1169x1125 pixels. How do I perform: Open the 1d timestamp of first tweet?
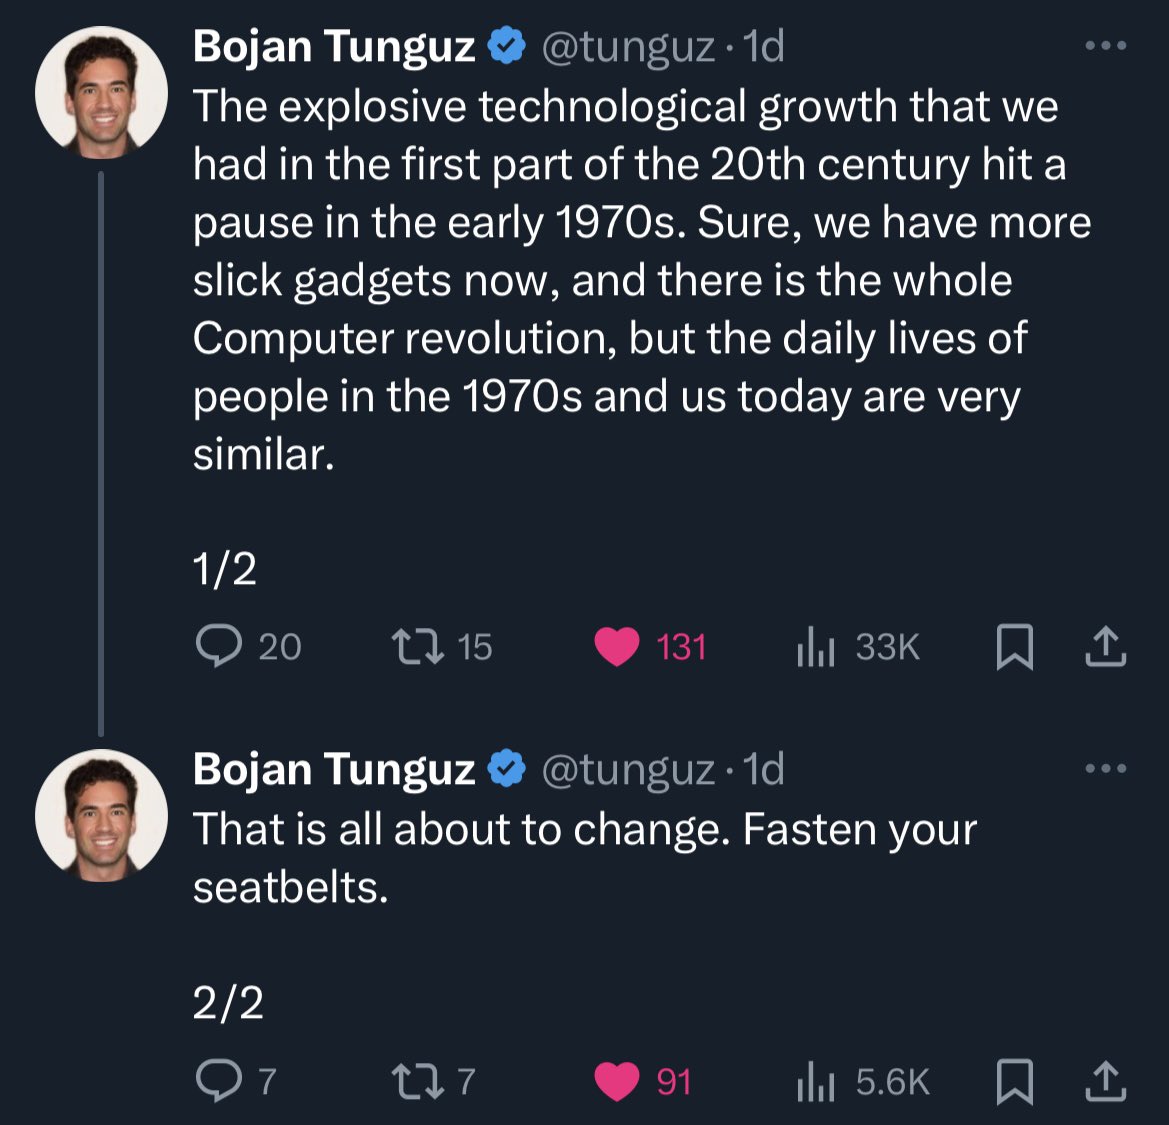click(x=764, y=46)
